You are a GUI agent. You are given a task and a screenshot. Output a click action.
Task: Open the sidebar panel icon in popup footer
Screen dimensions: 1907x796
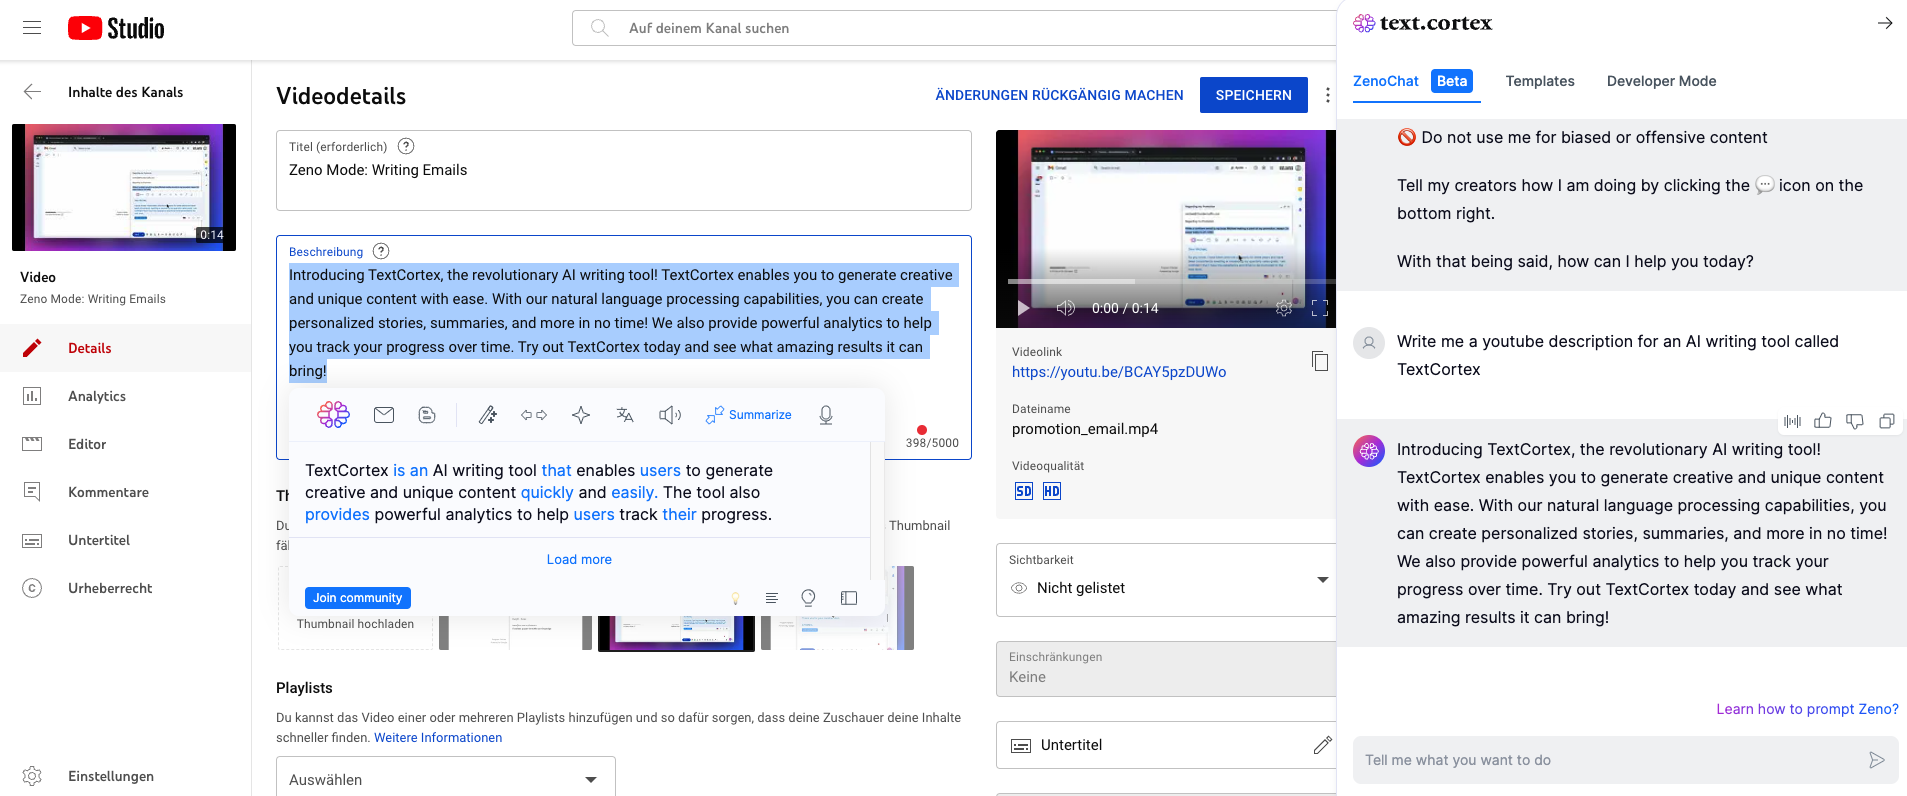[x=849, y=598]
